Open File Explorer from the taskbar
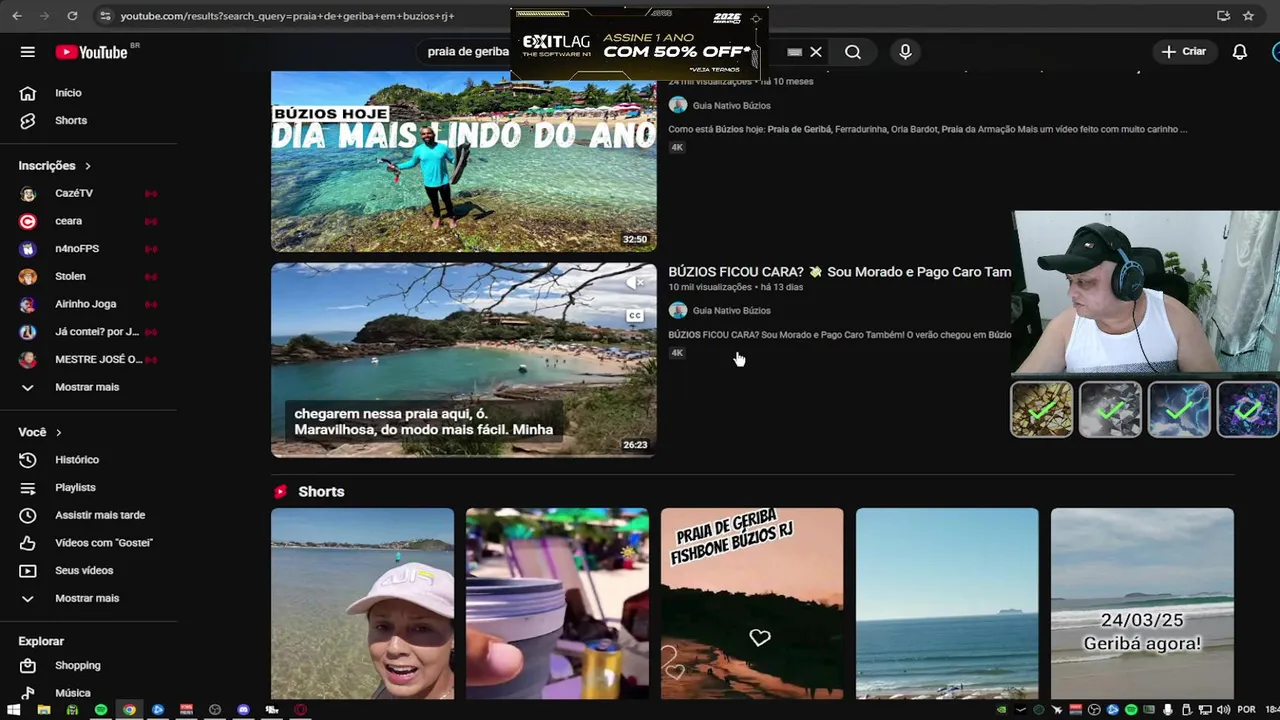The image size is (1280, 720). [43, 710]
